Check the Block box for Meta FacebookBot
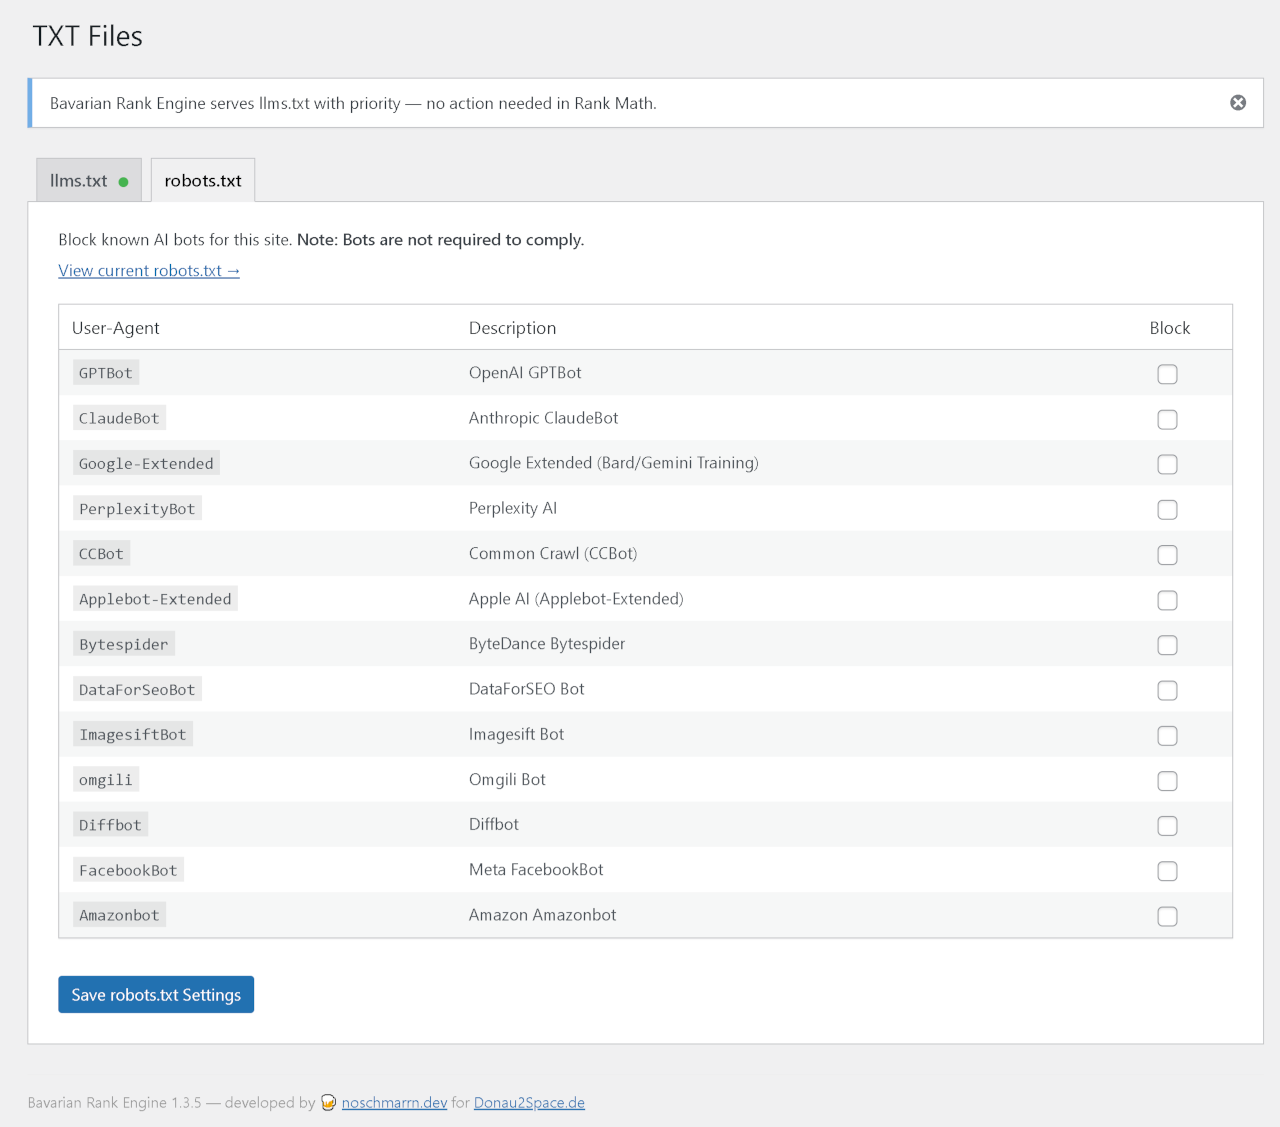The height and width of the screenshot is (1127, 1280). [x=1167, y=871]
